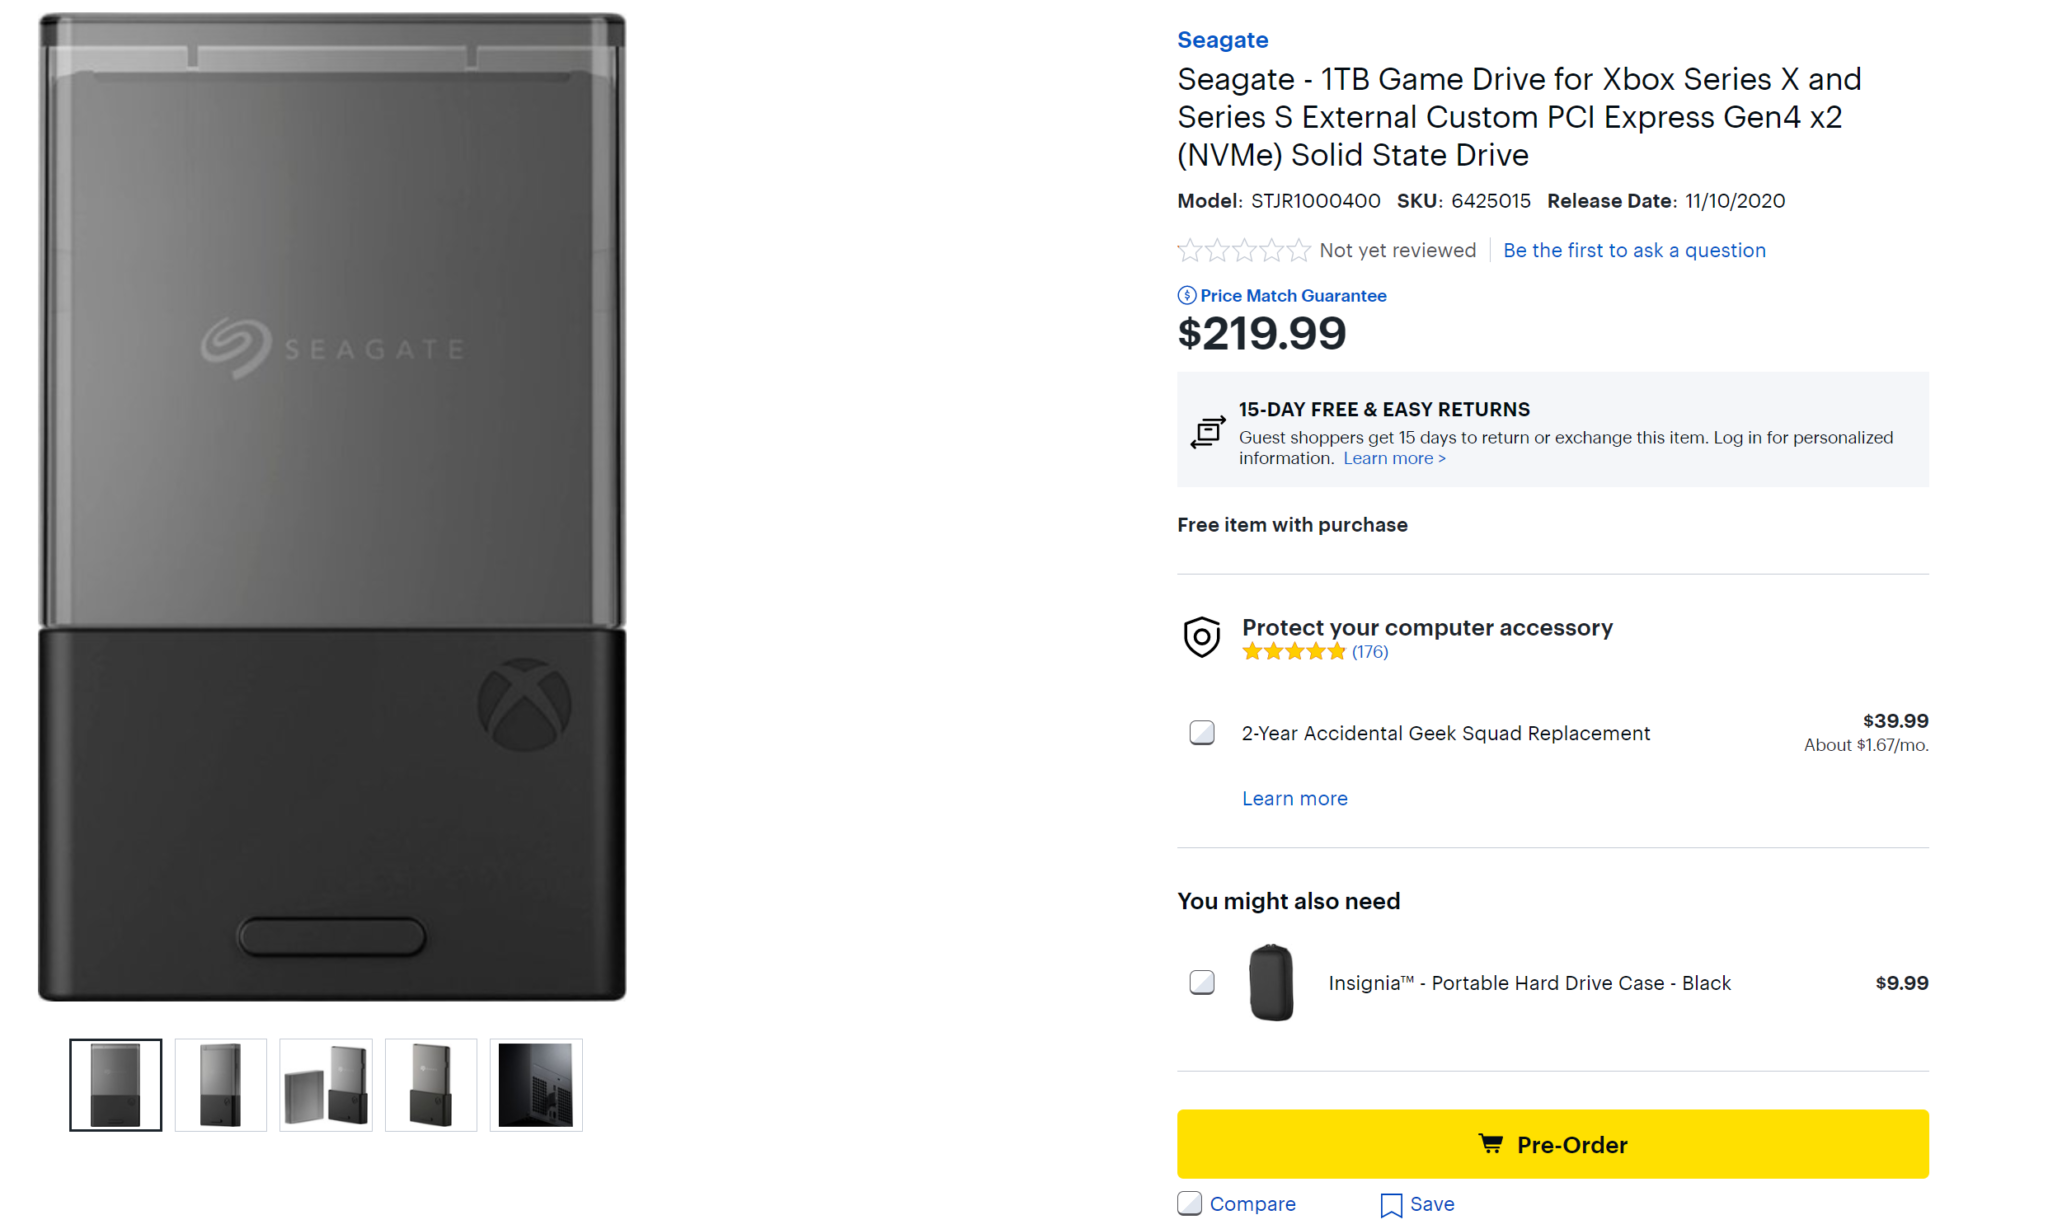
Task: Enable the Compare checkbox
Action: 1189,1204
